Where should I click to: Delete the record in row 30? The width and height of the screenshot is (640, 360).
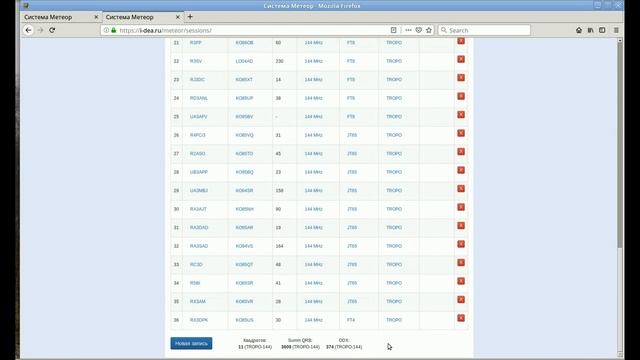pos(461,207)
